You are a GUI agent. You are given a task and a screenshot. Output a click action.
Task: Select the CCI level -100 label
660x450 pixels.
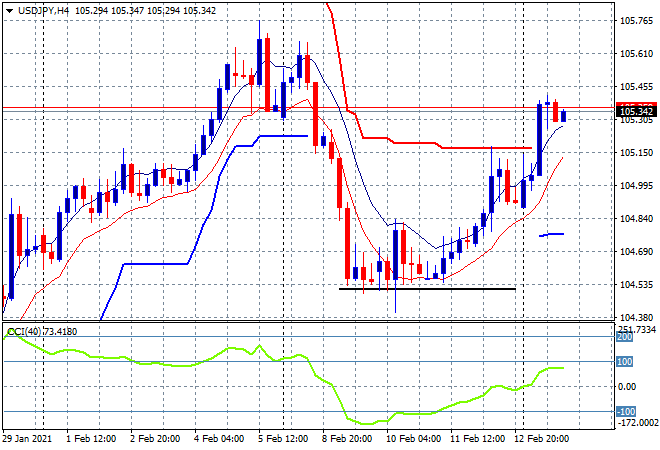click(626, 411)
